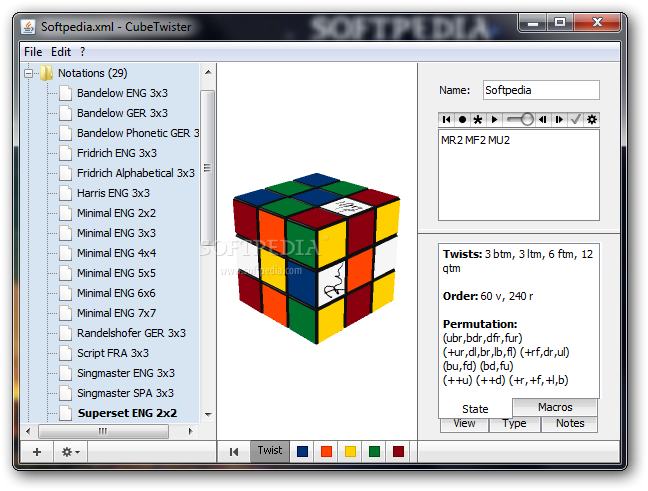This screenshot has width=648, height=491.
Task: Select the blue color swatch
Action: (x=303, y=451)
